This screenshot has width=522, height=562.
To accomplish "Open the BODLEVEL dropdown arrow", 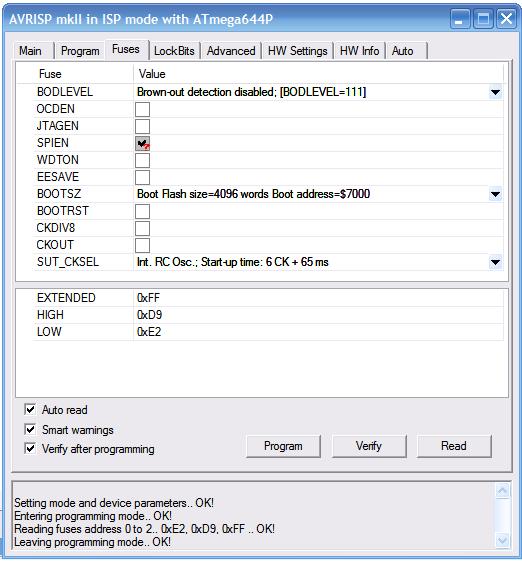I will [x=495, y=92].
